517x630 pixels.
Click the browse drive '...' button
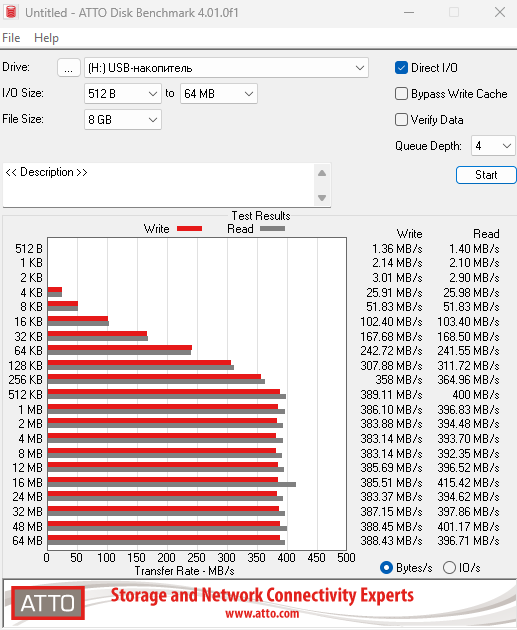click(x=69, y=68)
